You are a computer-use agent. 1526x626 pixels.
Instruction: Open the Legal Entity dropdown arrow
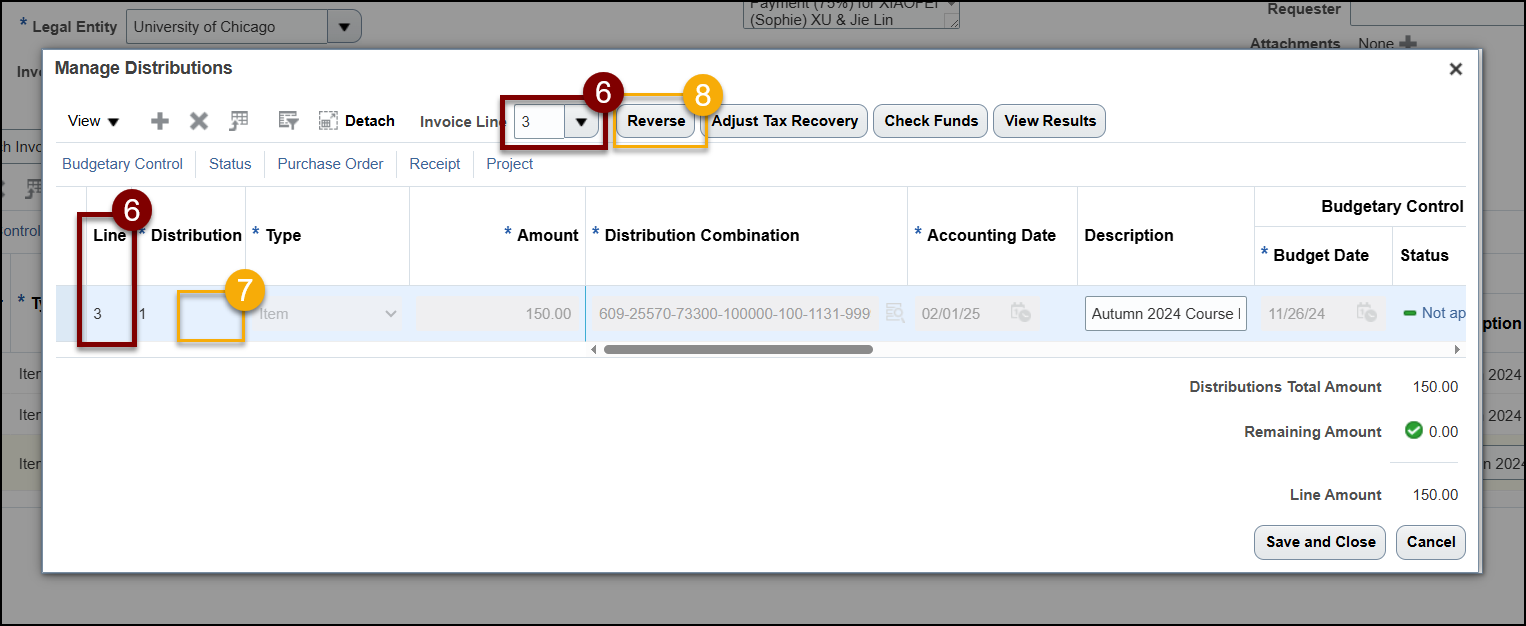pyautogui.click(x=344, y=27)
